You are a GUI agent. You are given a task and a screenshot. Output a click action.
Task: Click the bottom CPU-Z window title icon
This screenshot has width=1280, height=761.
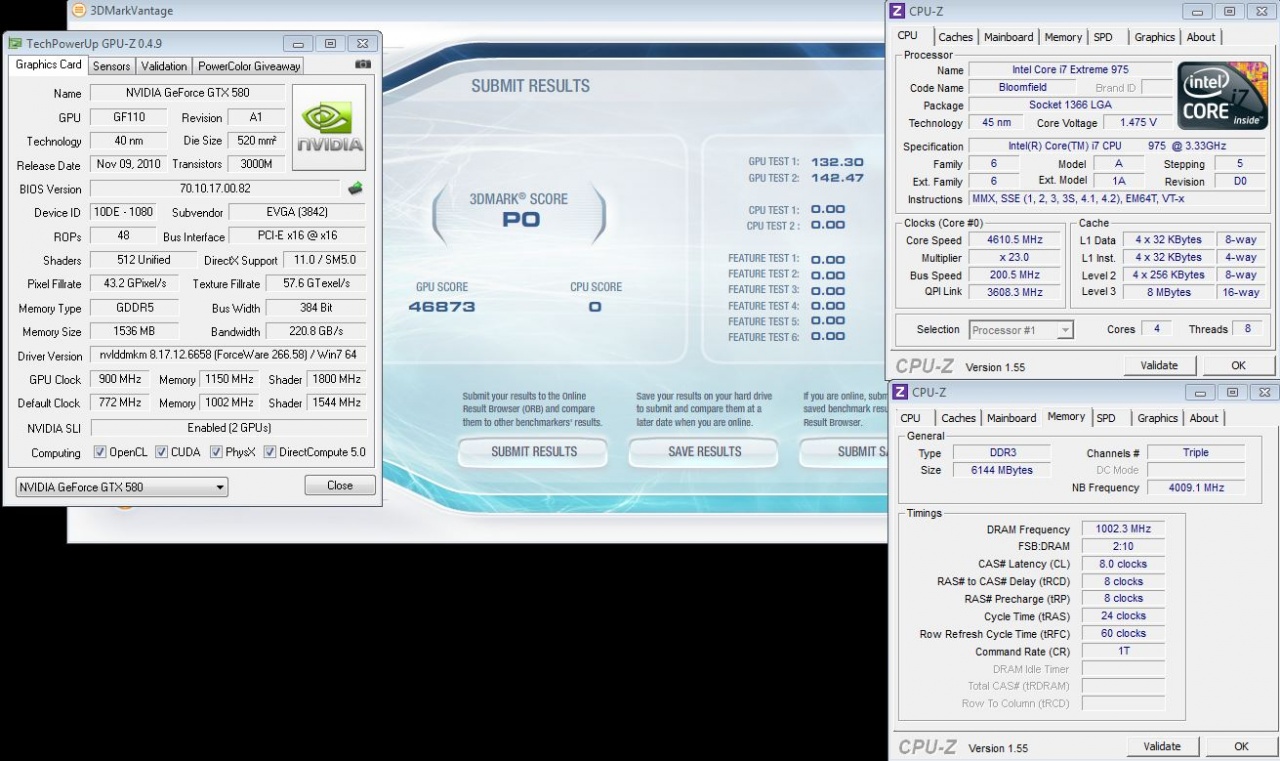pyautogui.click(x=900, y=392)
